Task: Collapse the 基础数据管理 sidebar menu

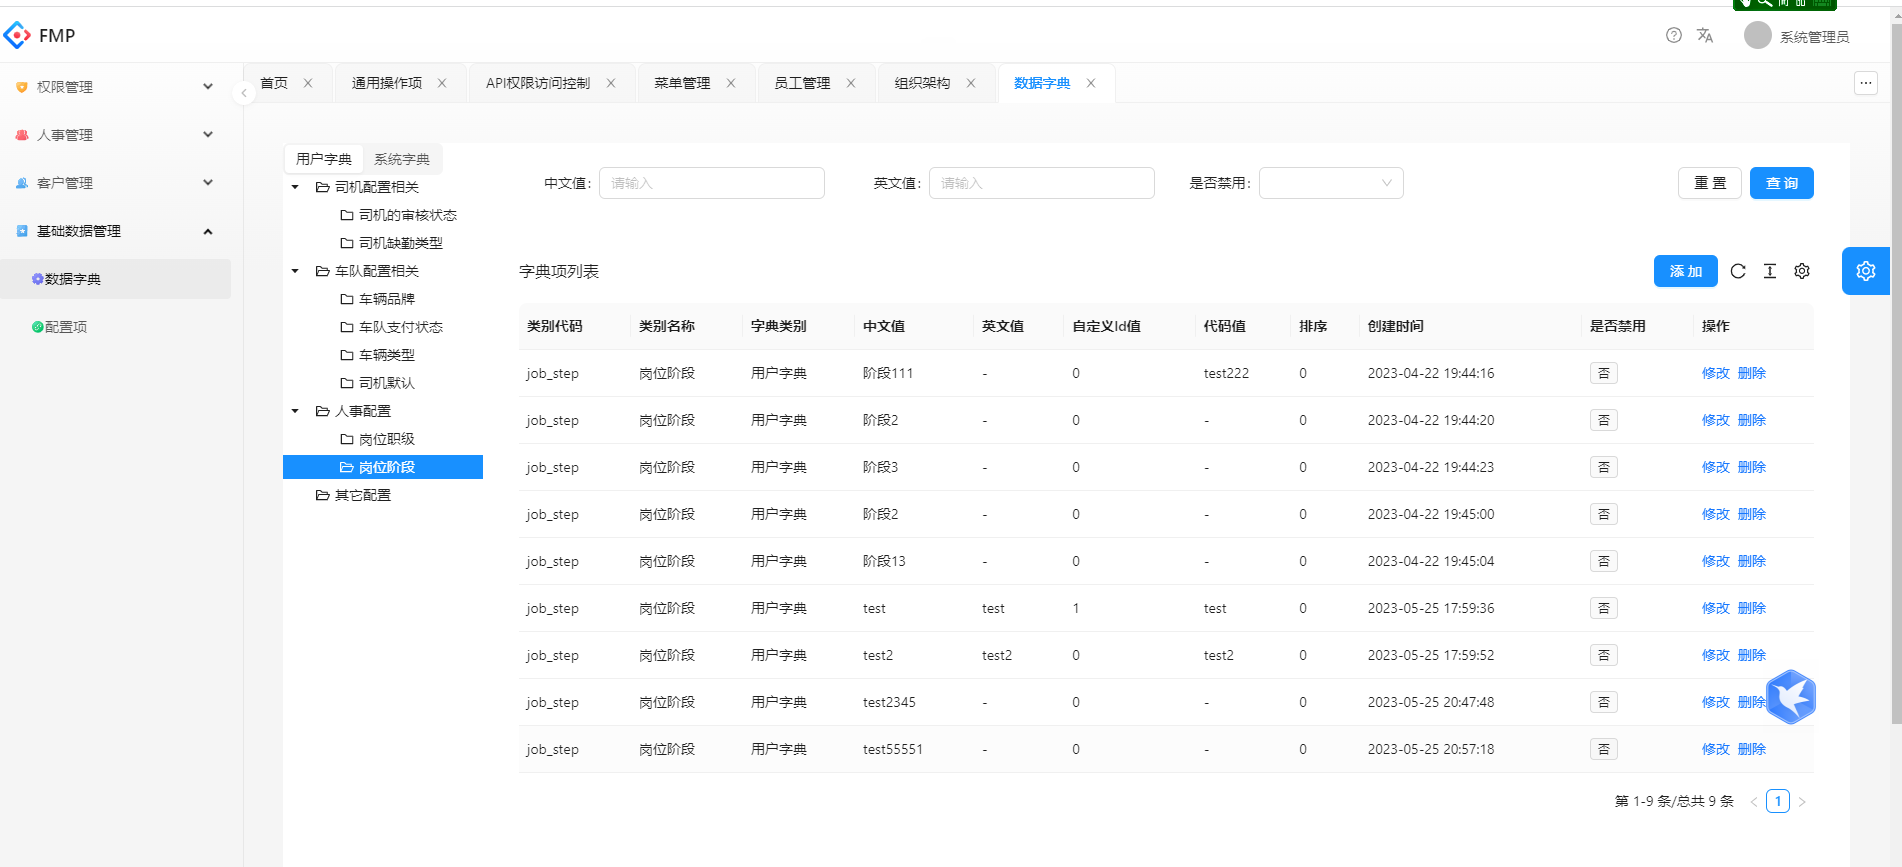Action: pos(208,231)
